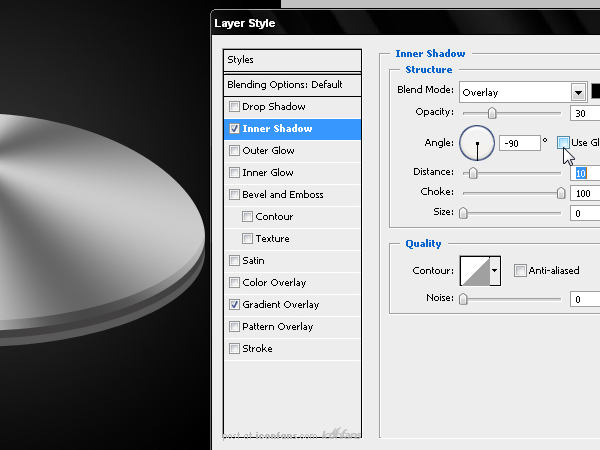600x450 pixels.
Task: Click the Size value field showing 0
Action: point(585,213)
